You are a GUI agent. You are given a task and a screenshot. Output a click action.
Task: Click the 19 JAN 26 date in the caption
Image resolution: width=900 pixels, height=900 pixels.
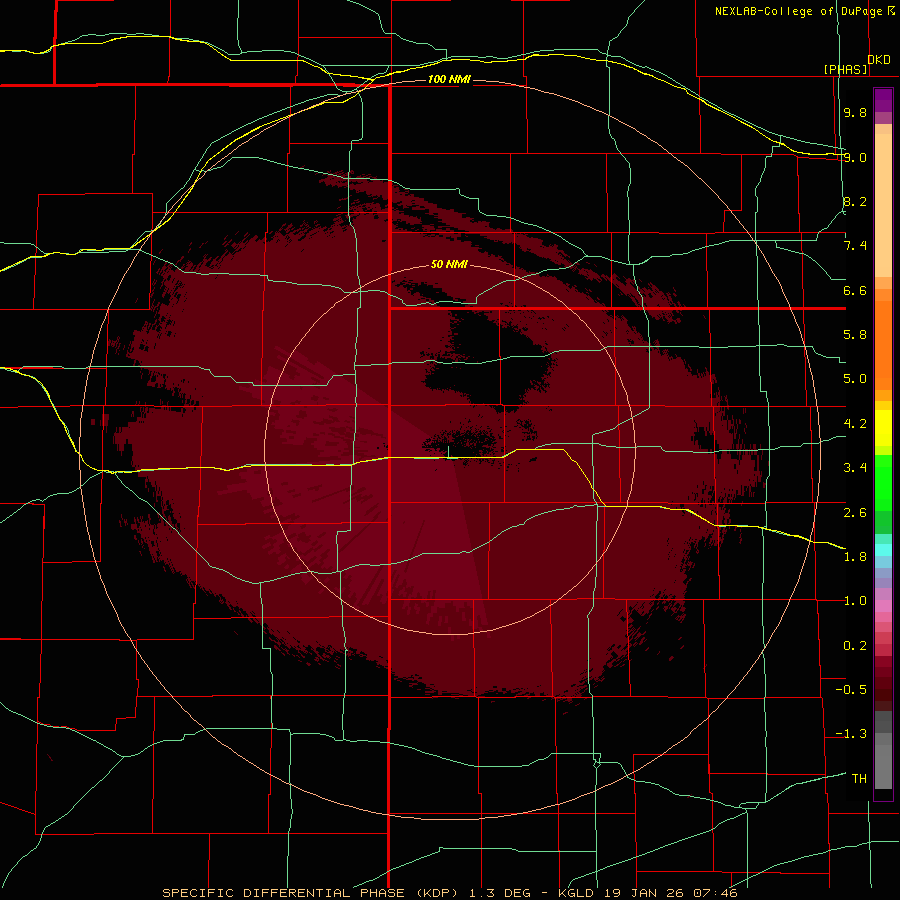click(x=645, y=893)
